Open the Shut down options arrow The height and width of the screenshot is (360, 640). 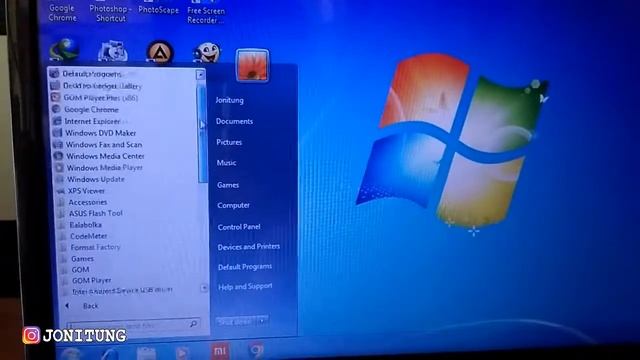coord(262,321)
